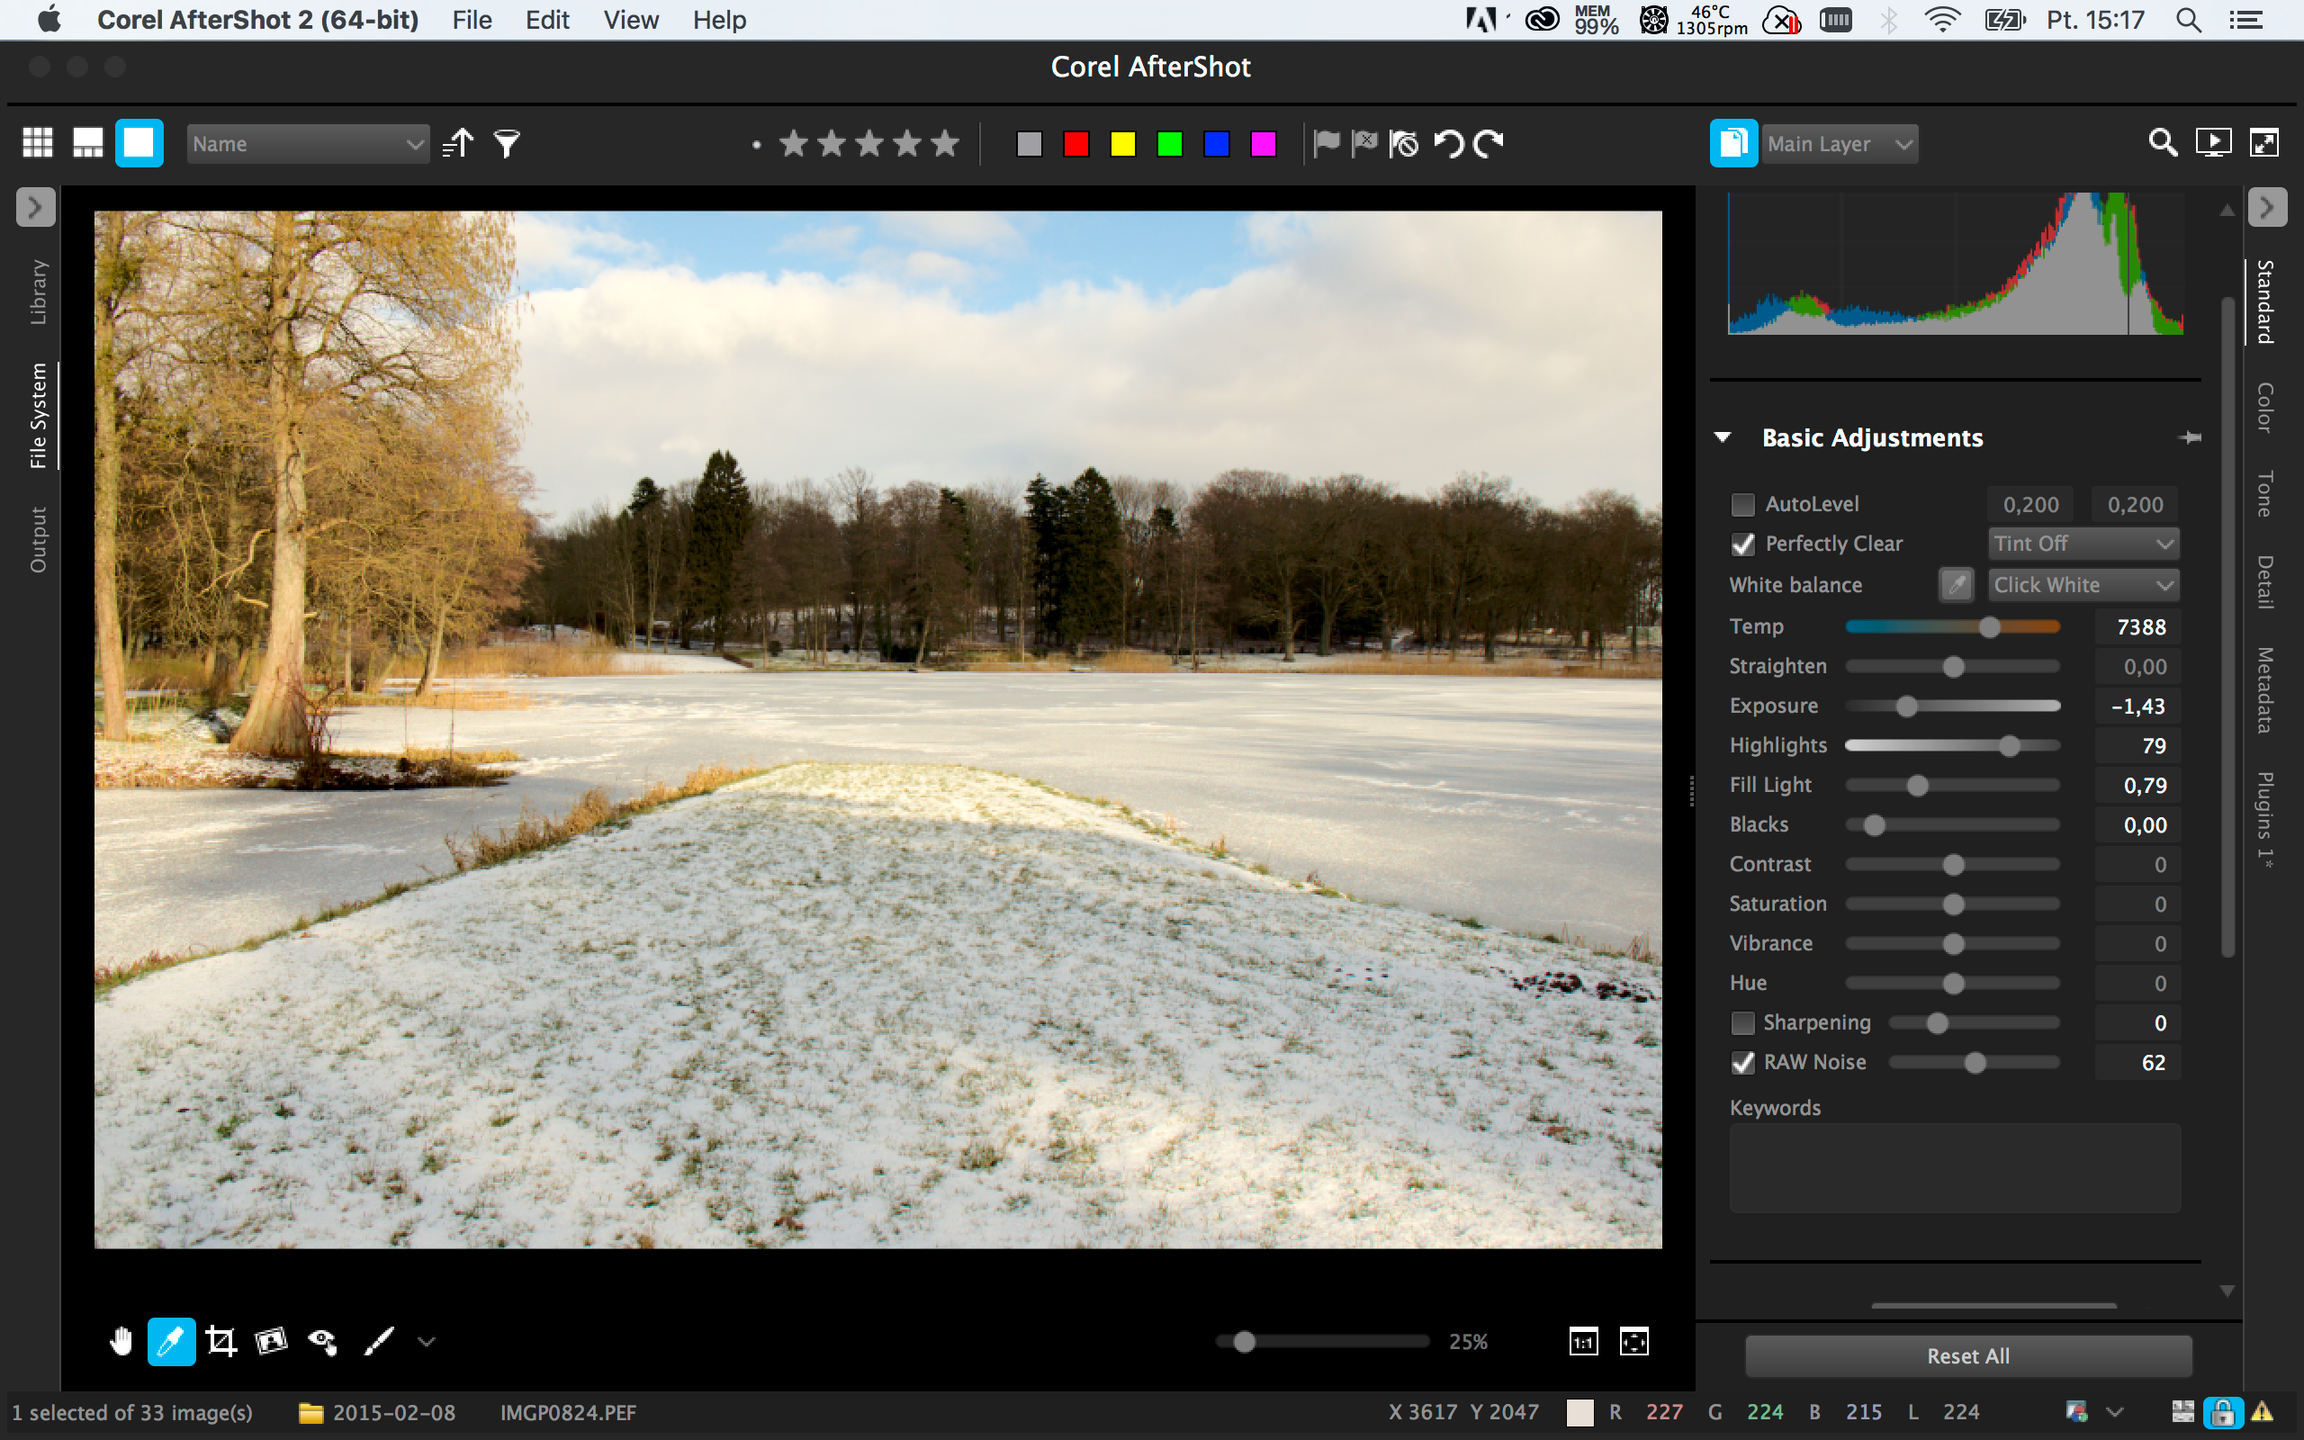Viewport: 2304px width, 1440px height.
Task: Apply the red color label
Action: pyautogui.click(x=1076, y=144)
